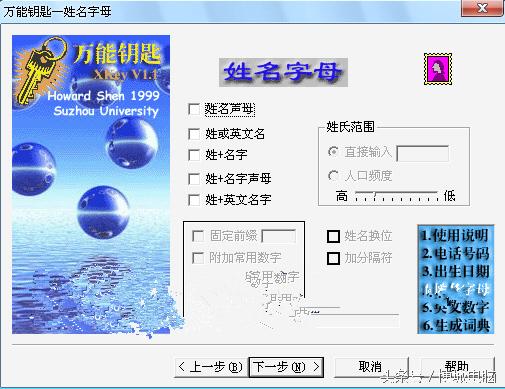Click the XKey banner image with key
The height and width of the screenshot is (389, 505).
pos(91,184)
